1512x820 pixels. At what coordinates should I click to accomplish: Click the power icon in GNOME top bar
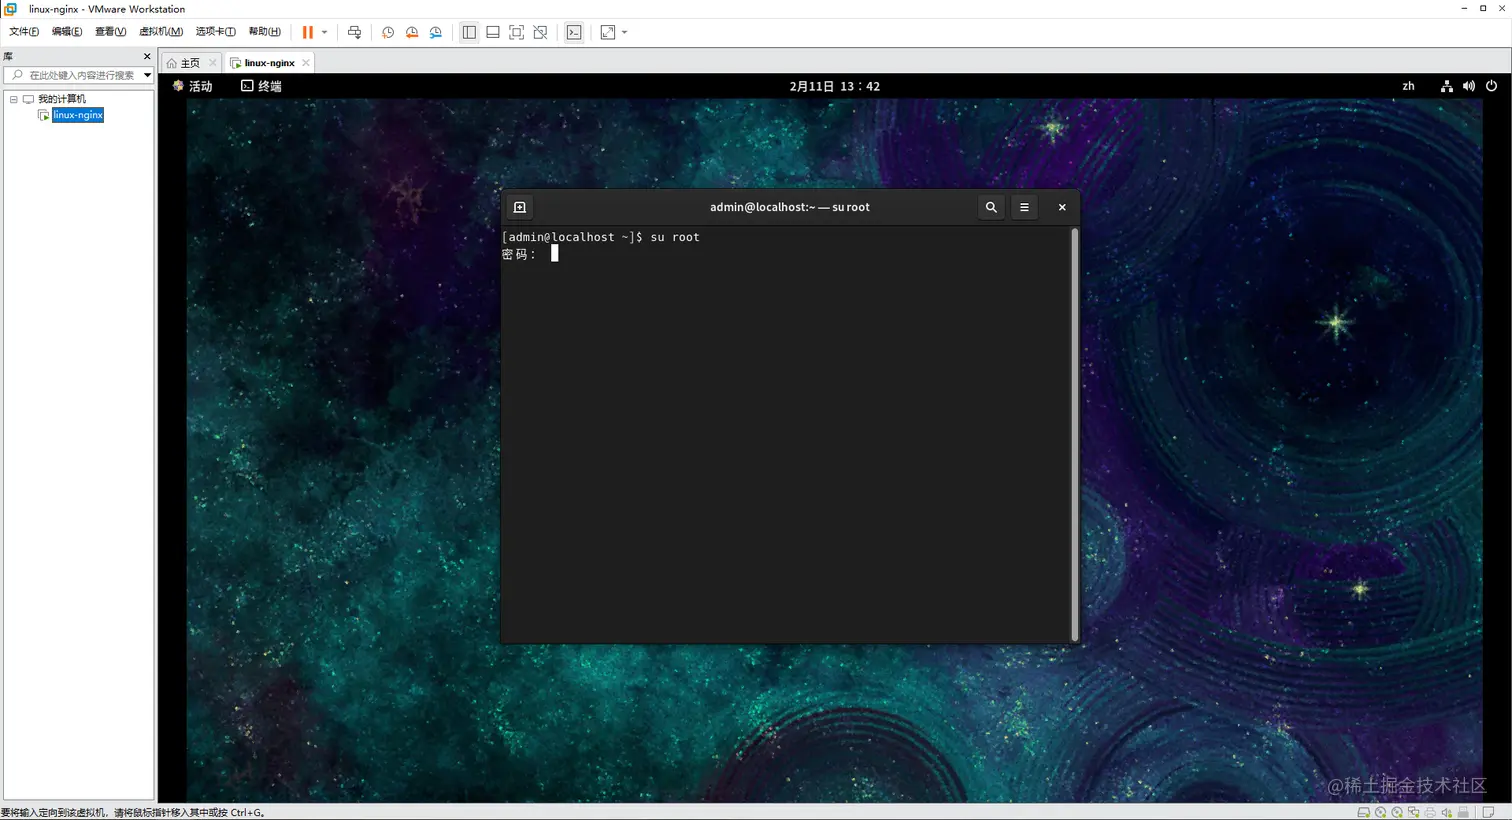[1491, 86]
